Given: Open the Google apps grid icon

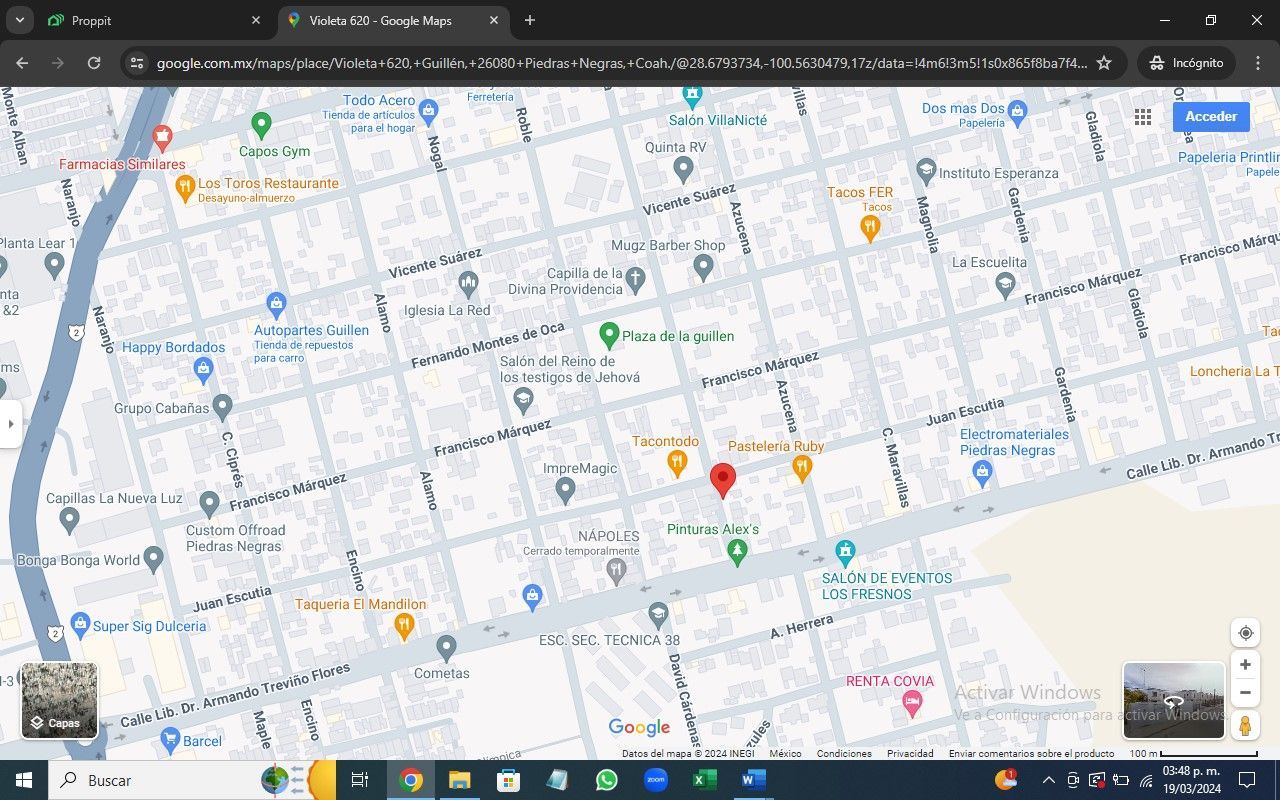Looking at the screenshot, I should click(1143, 117).
